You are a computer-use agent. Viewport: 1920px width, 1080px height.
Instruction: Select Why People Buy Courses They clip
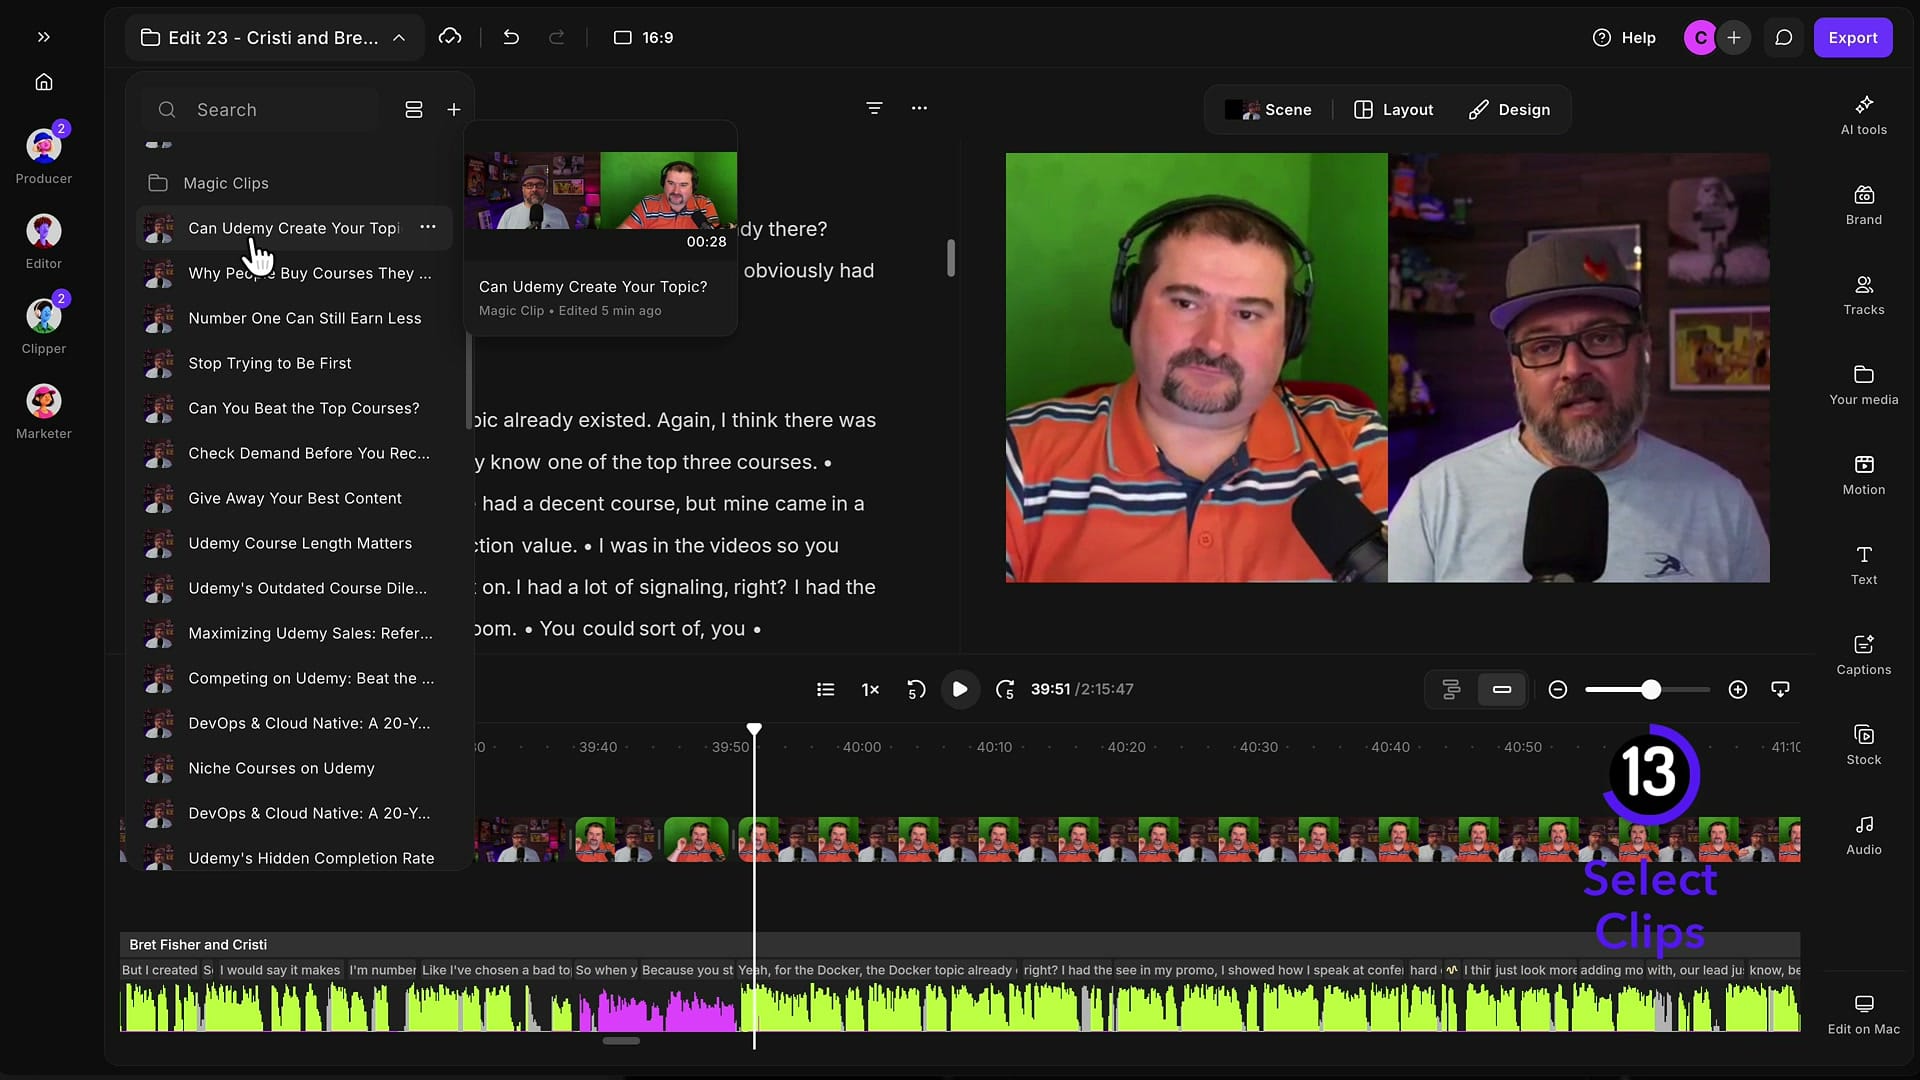coord(294,273)
